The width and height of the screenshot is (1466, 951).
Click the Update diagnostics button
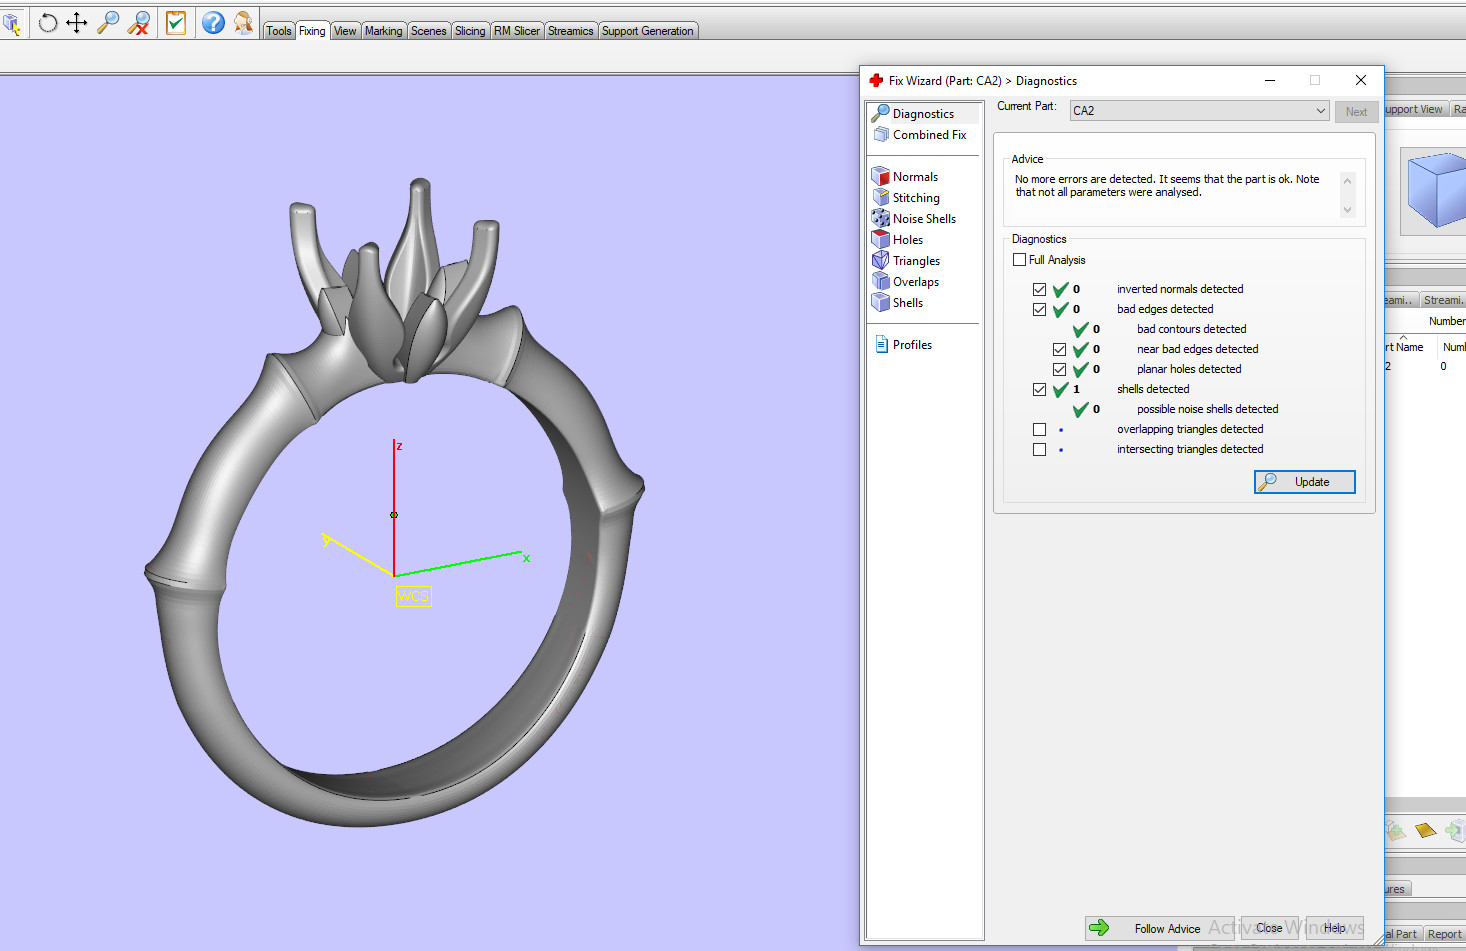[x=1304, y=481]
